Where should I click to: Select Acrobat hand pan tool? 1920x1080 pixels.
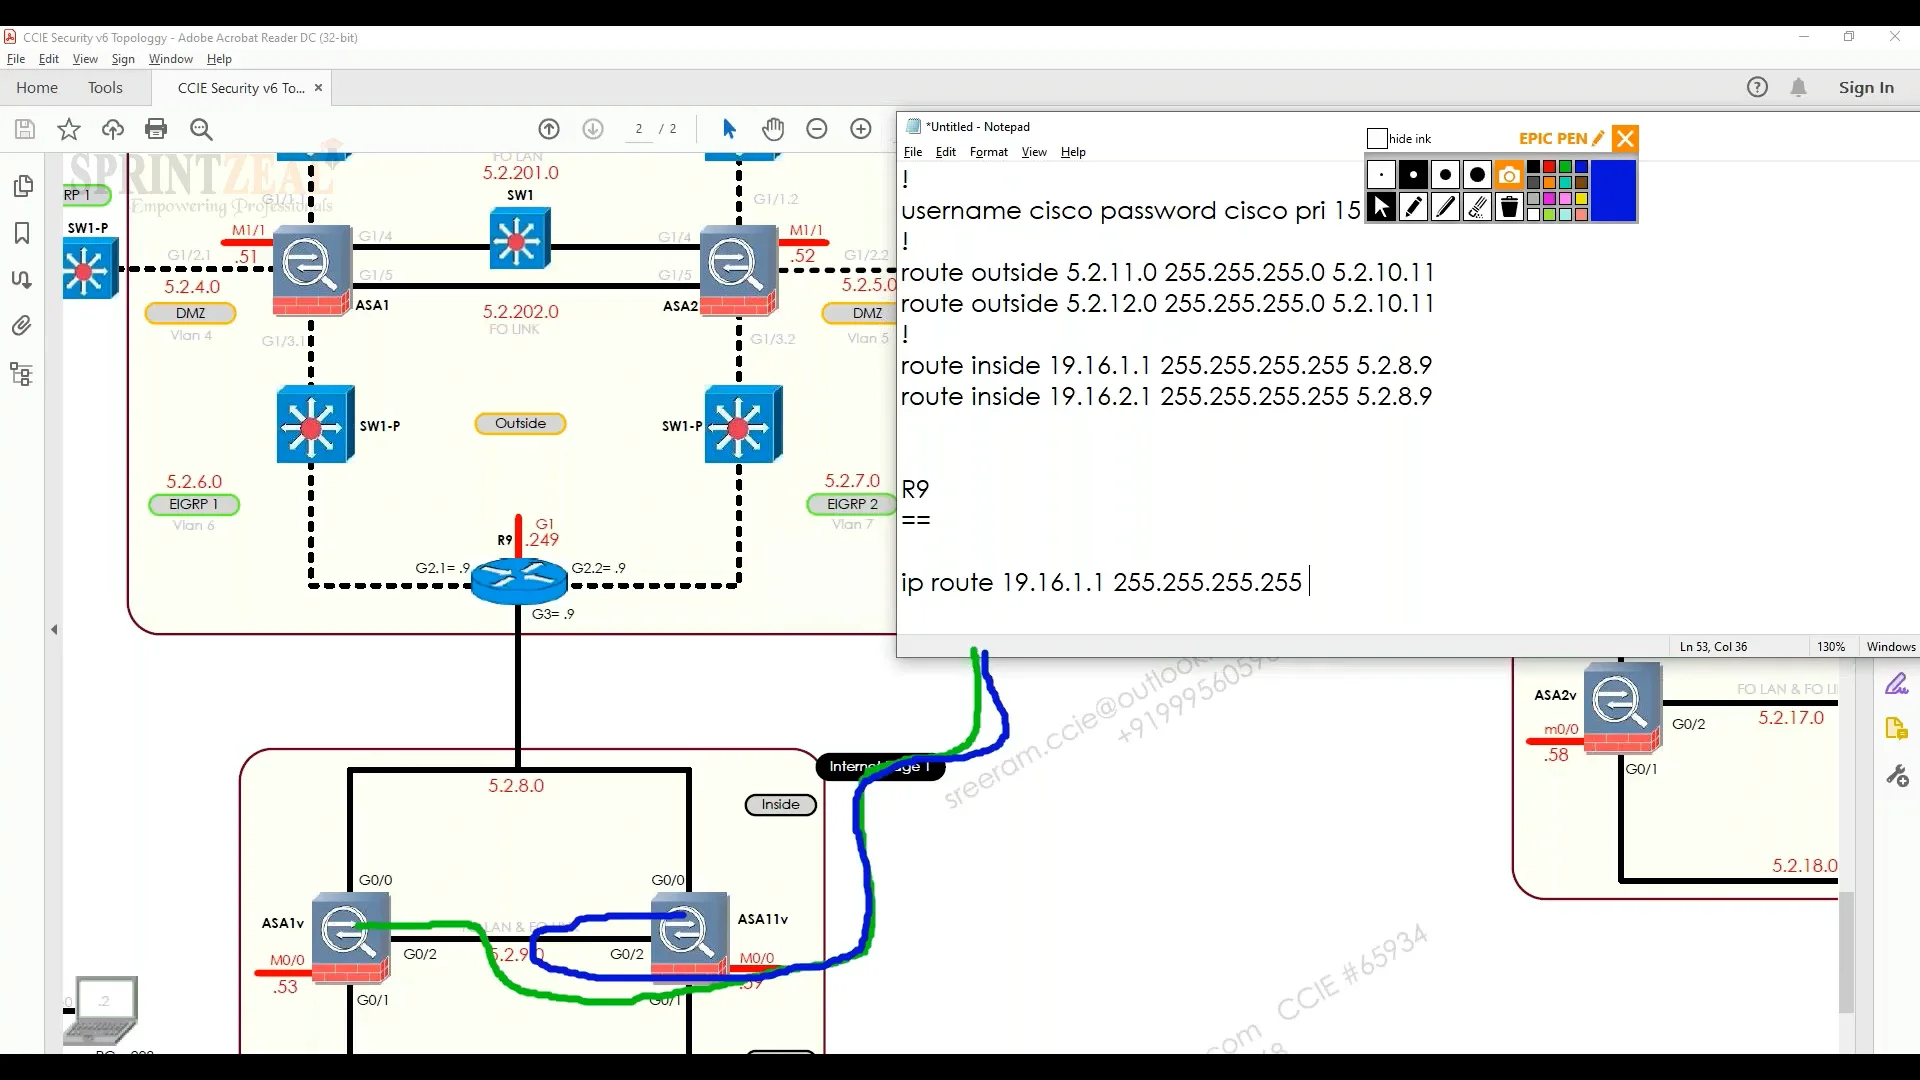click(772, 129)
